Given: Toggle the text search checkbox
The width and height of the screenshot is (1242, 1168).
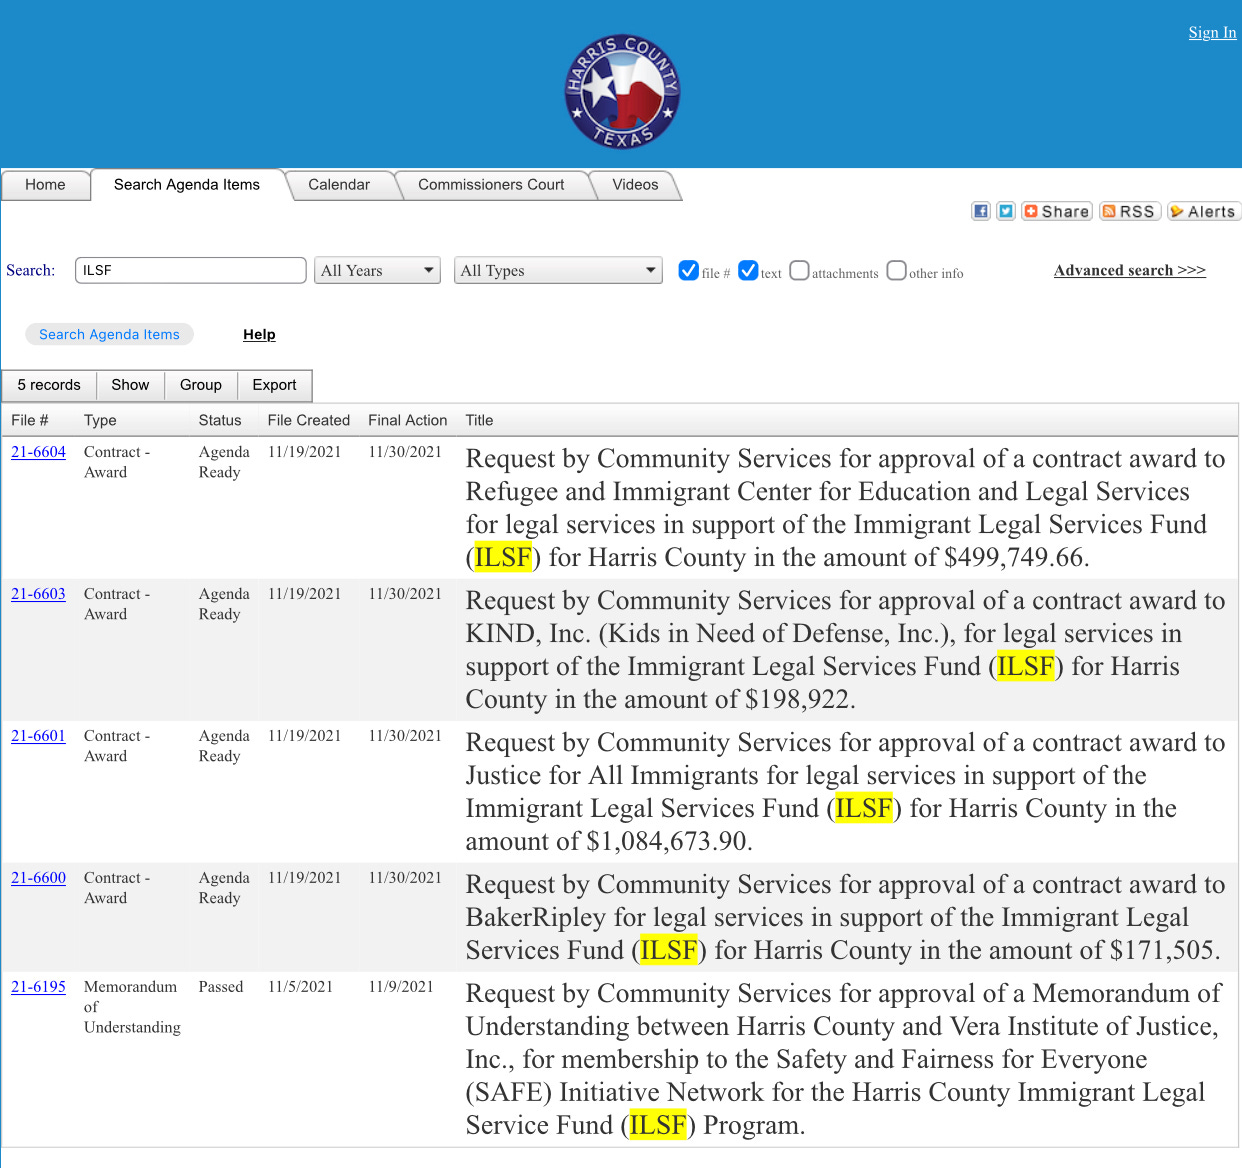Looking at the screenshot, I should [748, 270].
